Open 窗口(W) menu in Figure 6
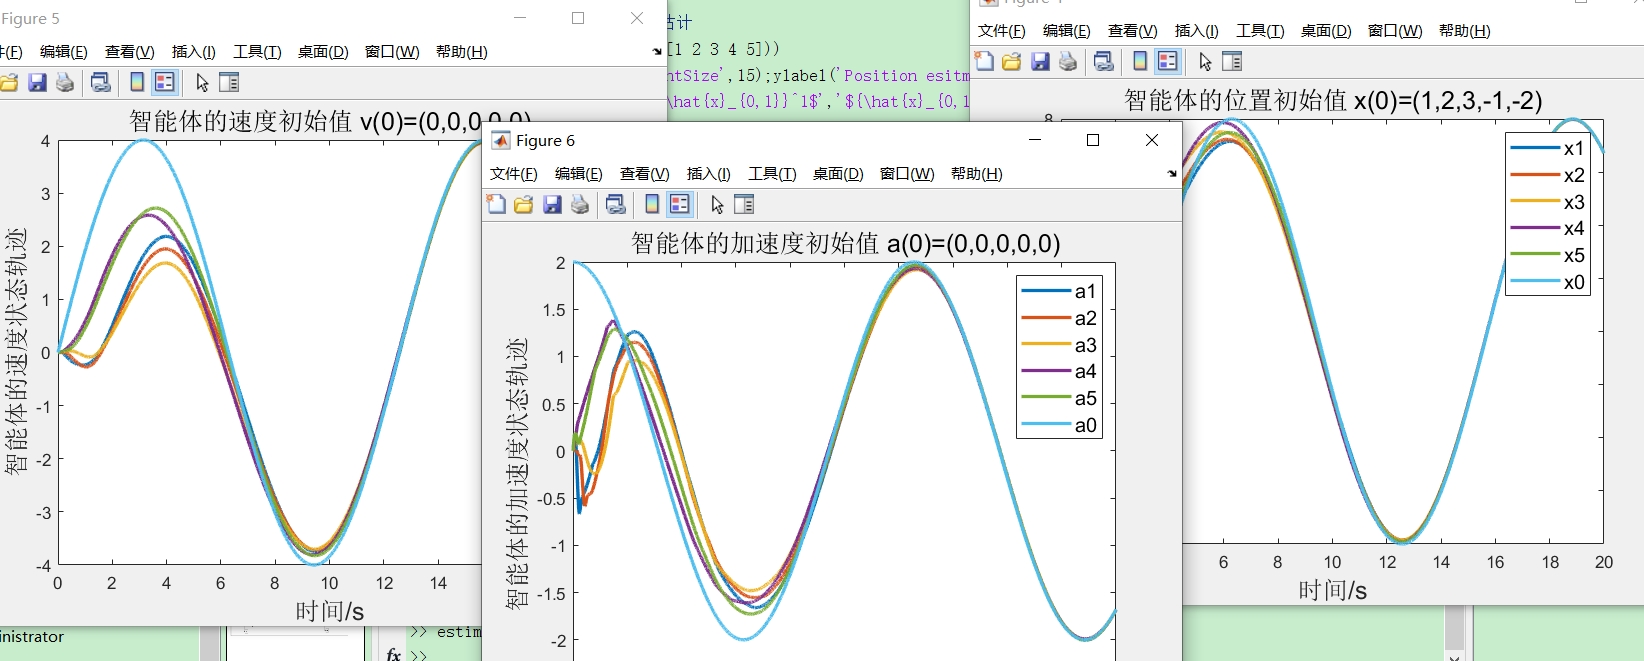This screenshot has width=1644, height=661. pyautogui.click(x=907, y=174)
